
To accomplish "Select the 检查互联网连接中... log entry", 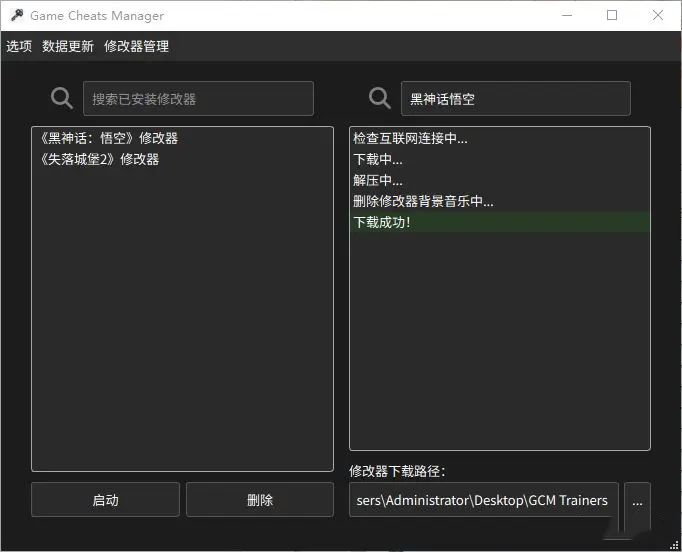I will (x=410, y=138).
